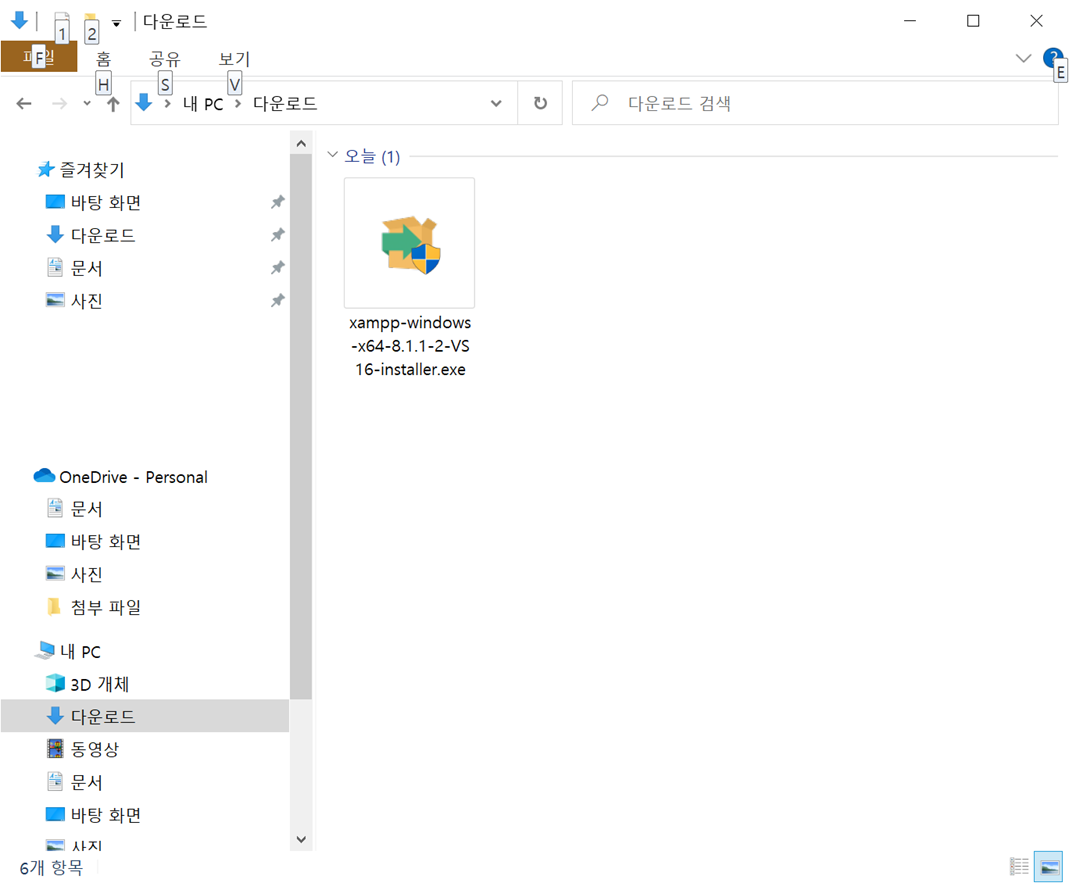1069x883 pixels.
Task: Open the address bar history dropdown
Action: point(496,104)
